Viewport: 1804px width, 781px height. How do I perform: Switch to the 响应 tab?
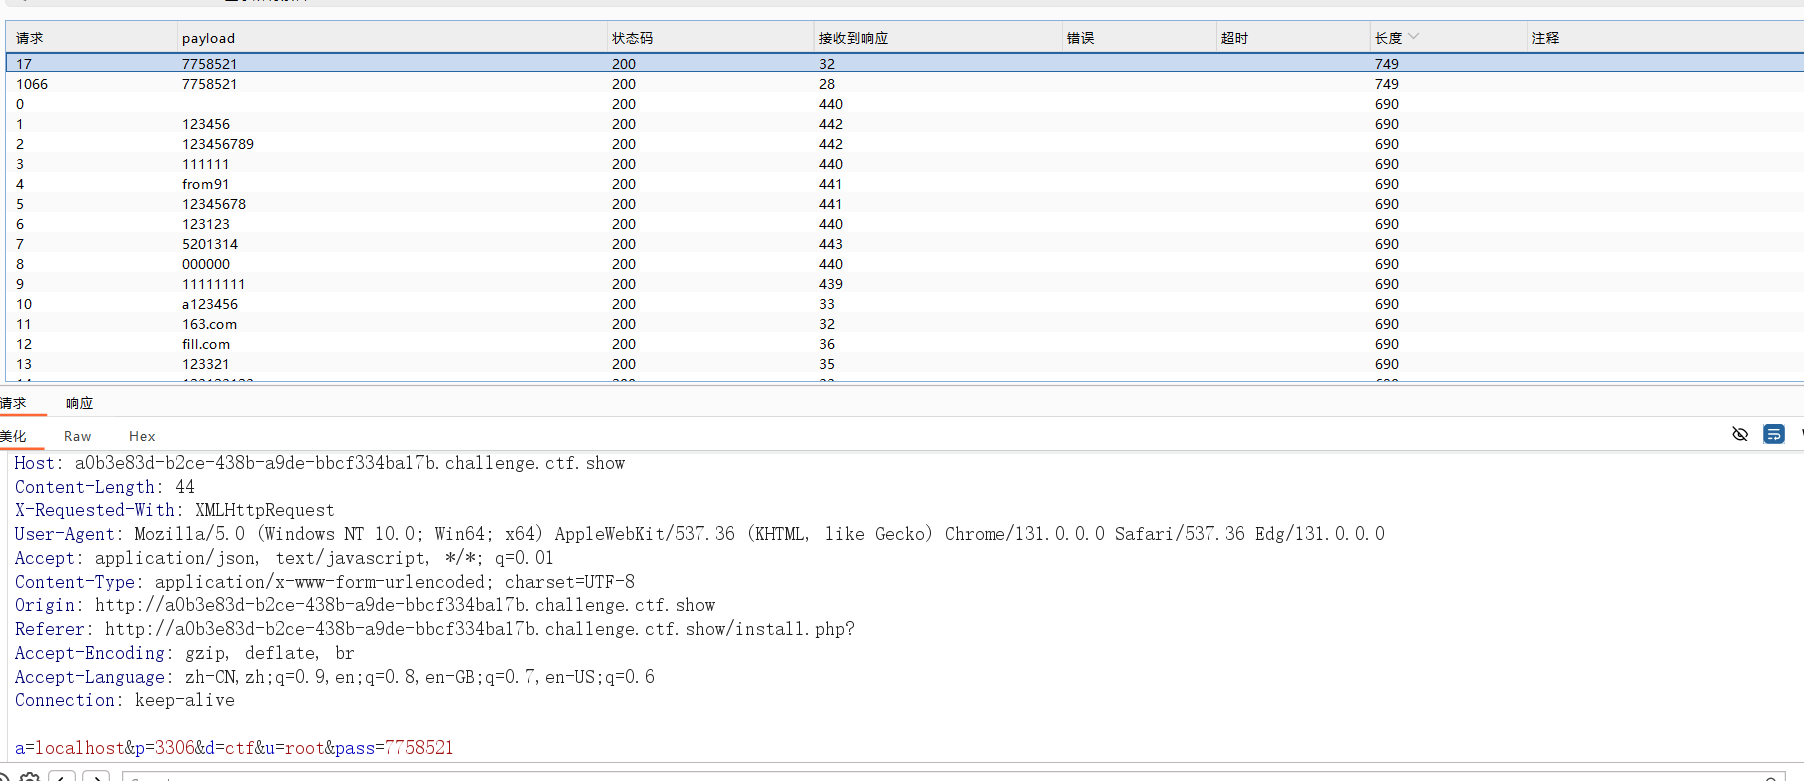click(x=79, y=403)
